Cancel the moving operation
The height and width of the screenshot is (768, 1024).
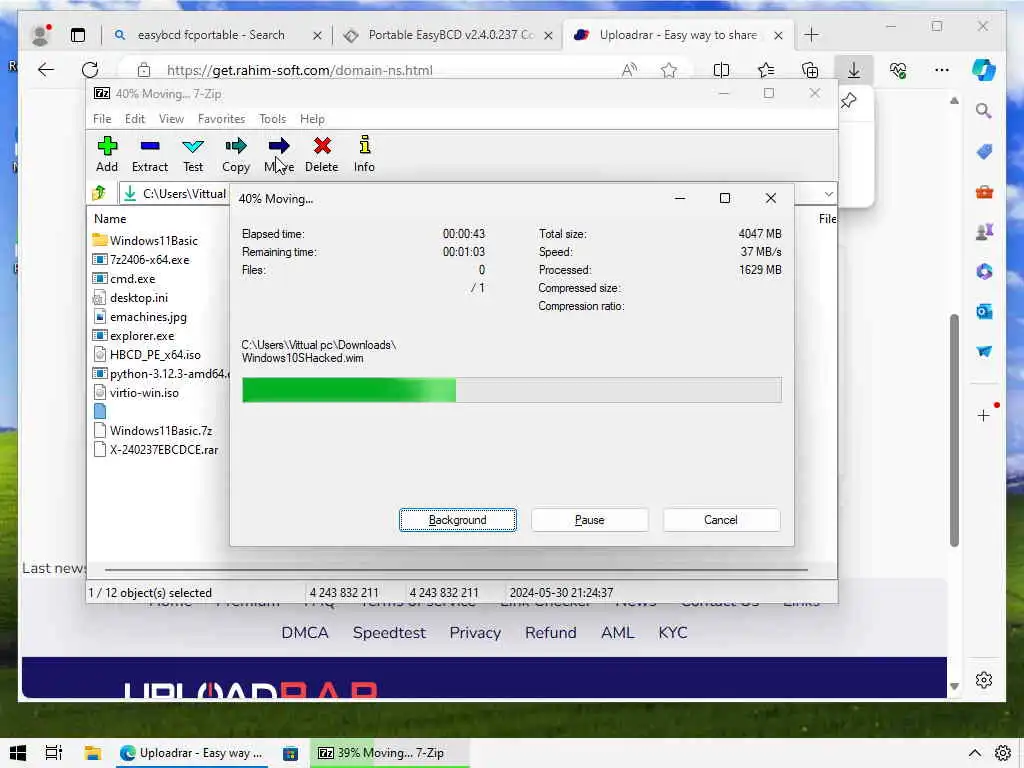coord(721,520)
